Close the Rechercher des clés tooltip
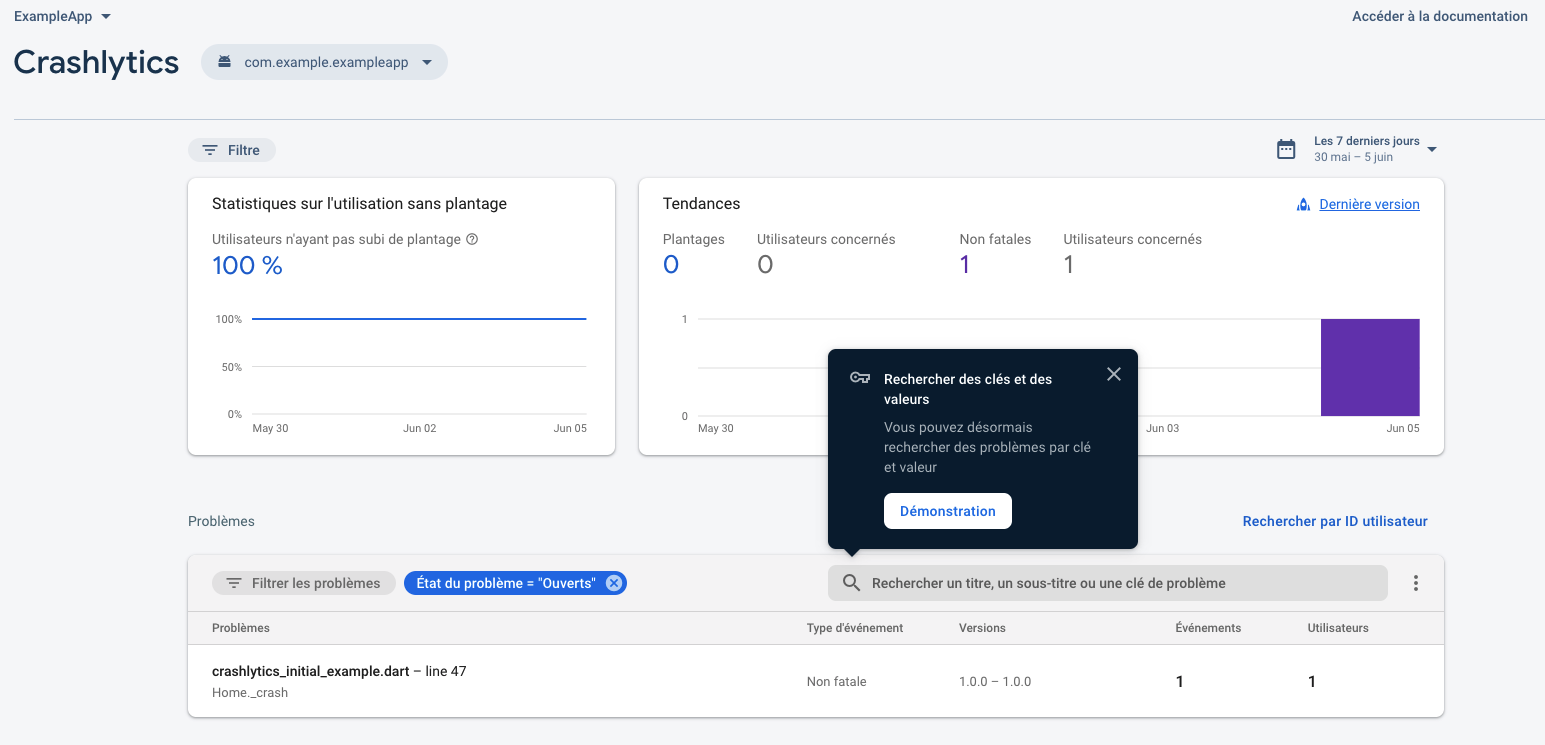This screenshot has height=745, width=1545. [1114, 374]
